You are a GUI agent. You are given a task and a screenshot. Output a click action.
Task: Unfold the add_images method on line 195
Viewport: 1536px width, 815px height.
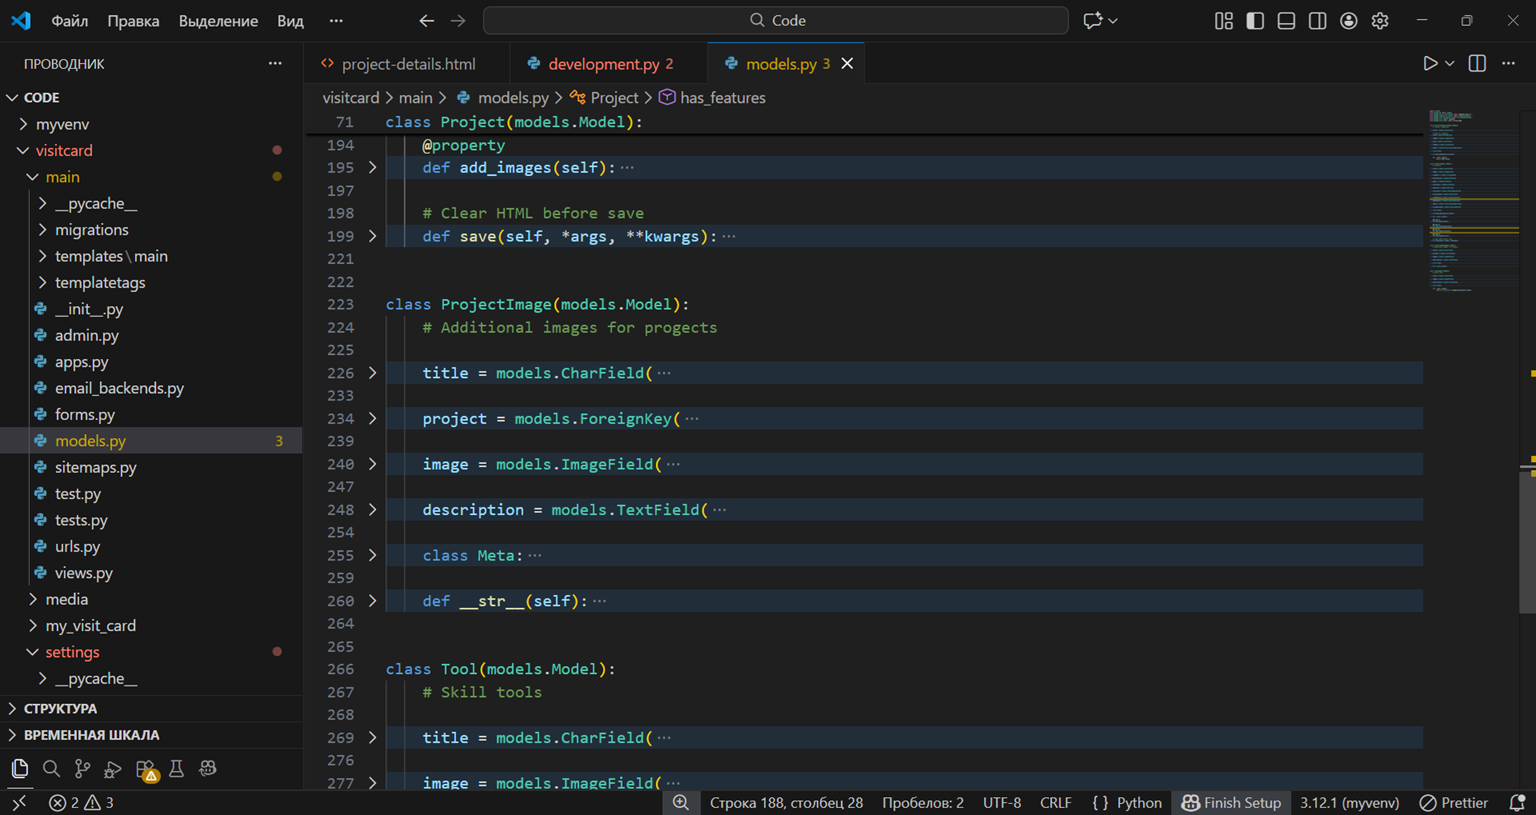pyautogui.click(x=373, y=167)
